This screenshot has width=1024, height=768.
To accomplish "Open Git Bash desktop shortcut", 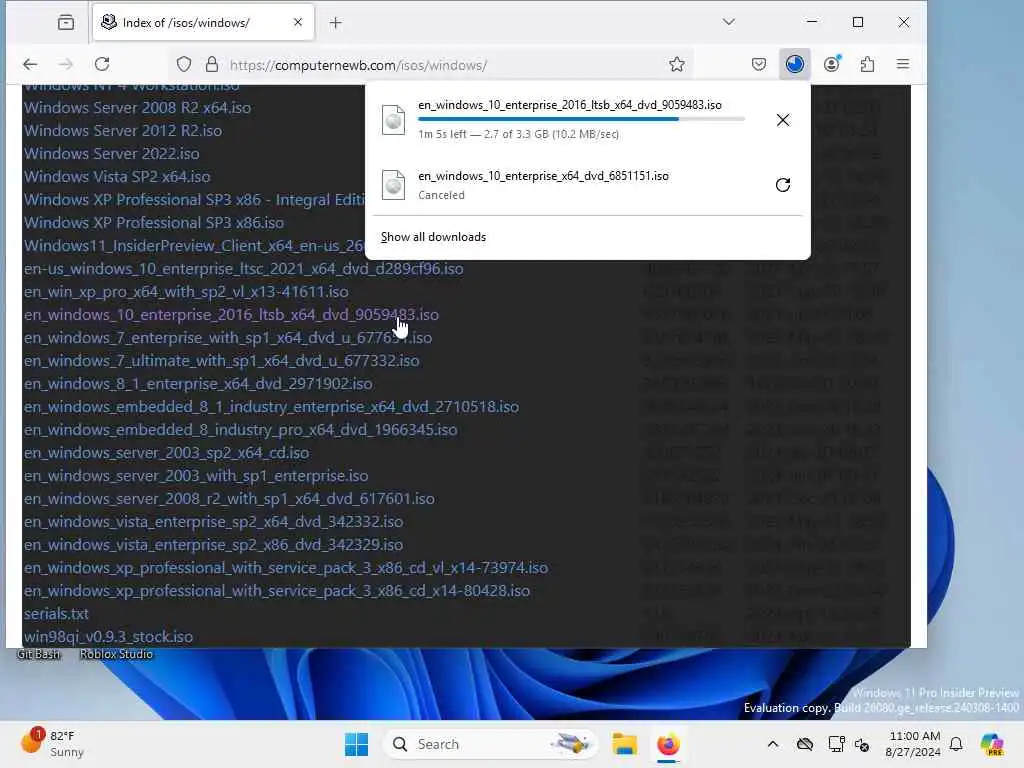I will [39, 654].
